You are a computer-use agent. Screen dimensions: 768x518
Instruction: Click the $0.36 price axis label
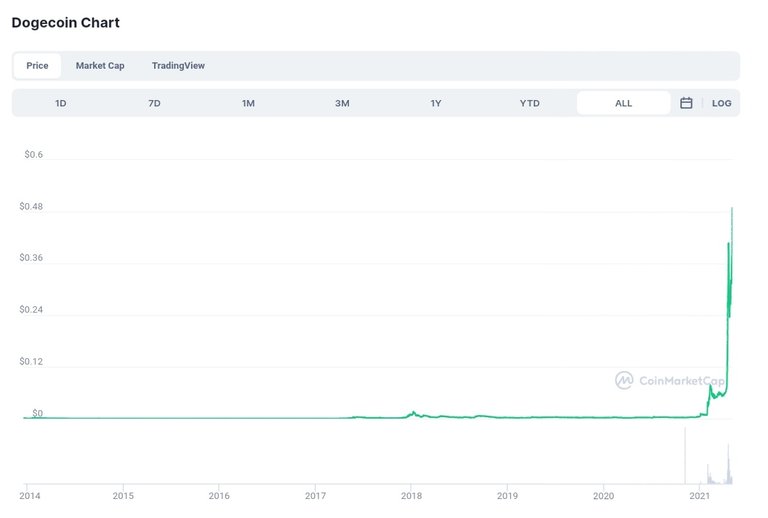click(x=31, y=258)
